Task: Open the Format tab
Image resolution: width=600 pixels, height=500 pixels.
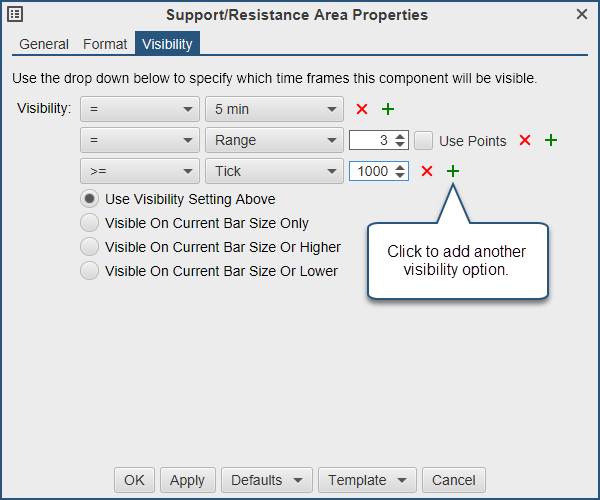Action: 105,44
